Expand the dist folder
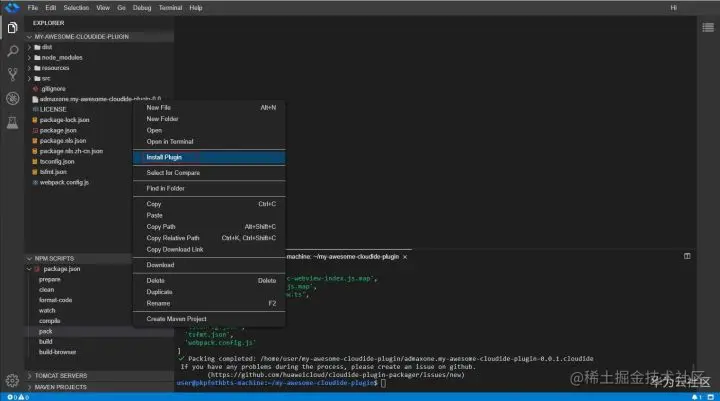The width and height of the screenshot is (720, 401). click(x=29, y=47)
